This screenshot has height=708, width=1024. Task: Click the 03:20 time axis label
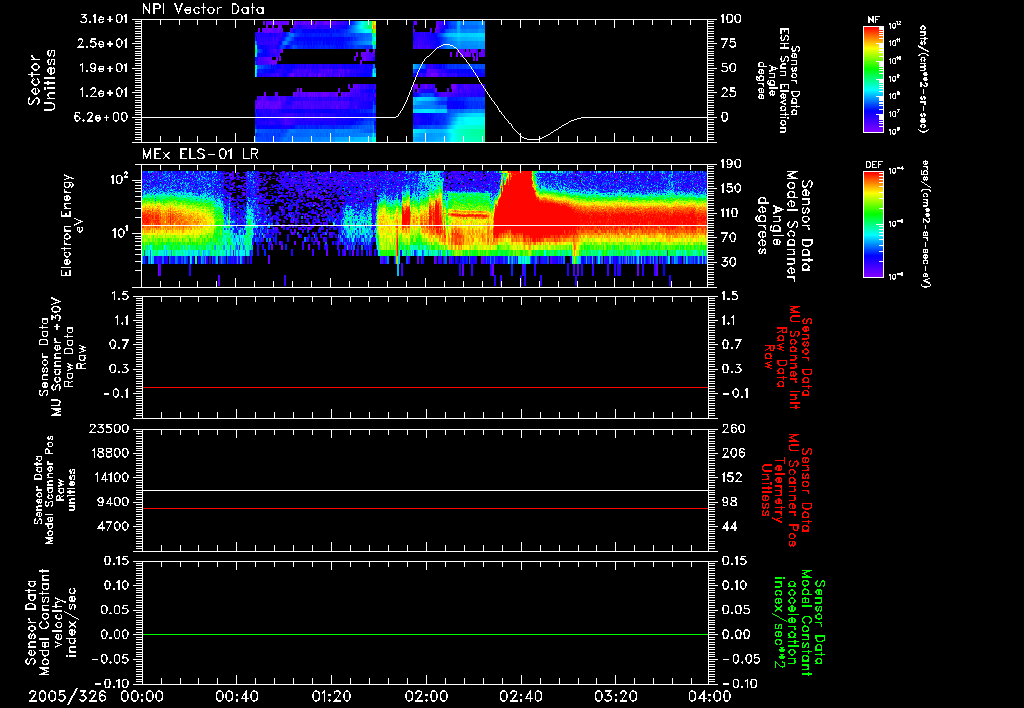(615, 696)
